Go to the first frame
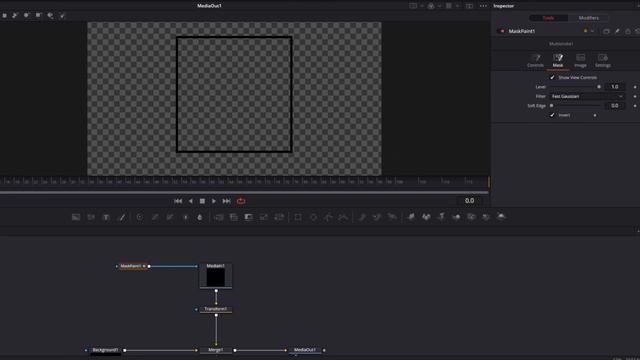640x360 pixels. tap(178, 201)
